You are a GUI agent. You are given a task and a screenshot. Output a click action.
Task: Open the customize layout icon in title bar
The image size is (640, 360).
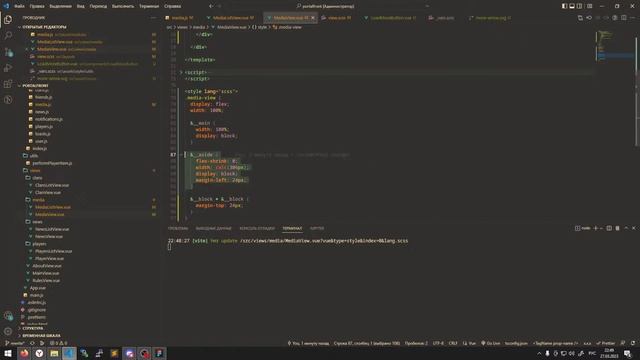tap(589, 6)
